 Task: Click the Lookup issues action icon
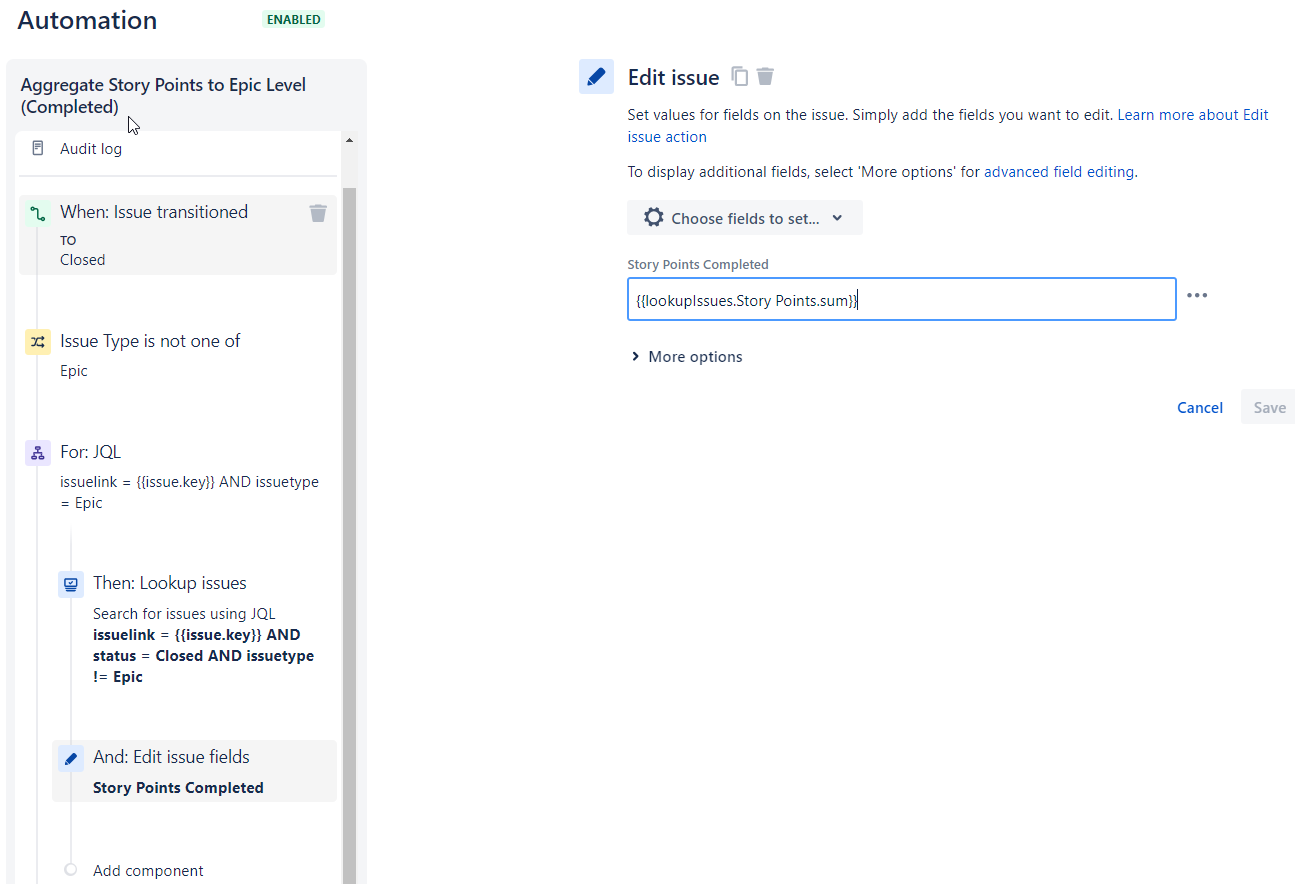tap(71, 584)
